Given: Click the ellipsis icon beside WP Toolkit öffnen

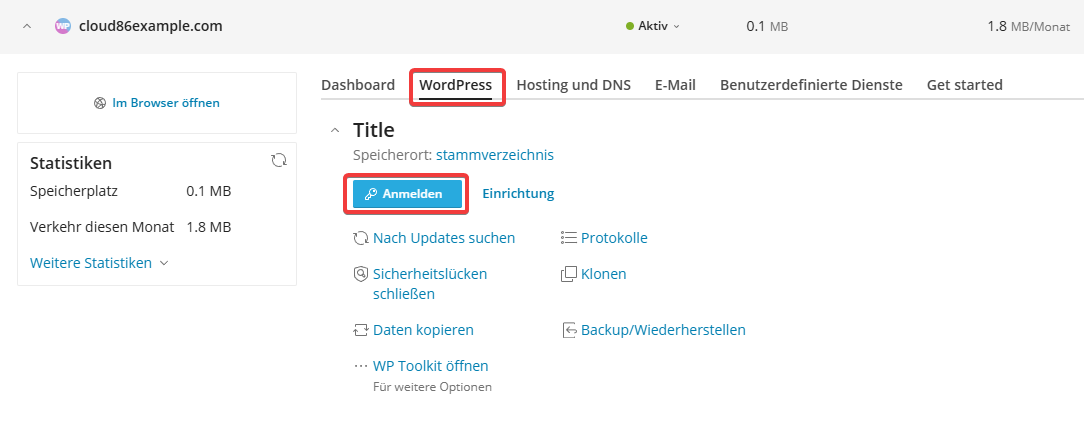Looking at the screenshot, I should click(x=360, y=366).
